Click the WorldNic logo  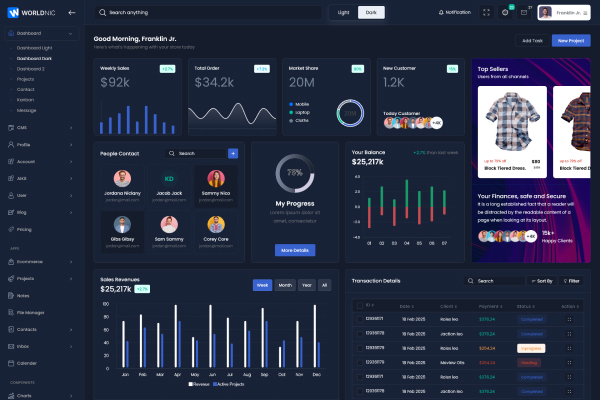pyautogui.click(x=30, y=12)
